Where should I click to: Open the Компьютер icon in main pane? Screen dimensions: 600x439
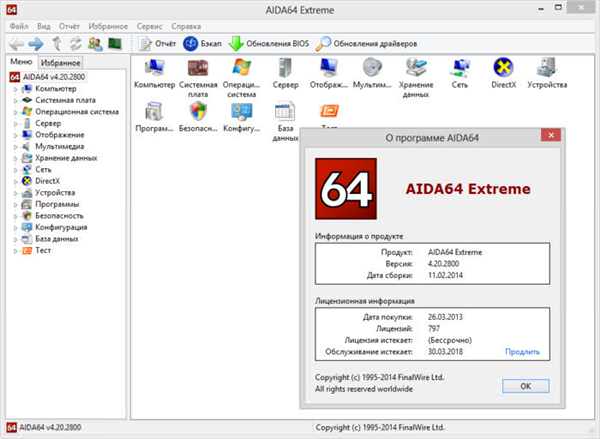(155, 73)
